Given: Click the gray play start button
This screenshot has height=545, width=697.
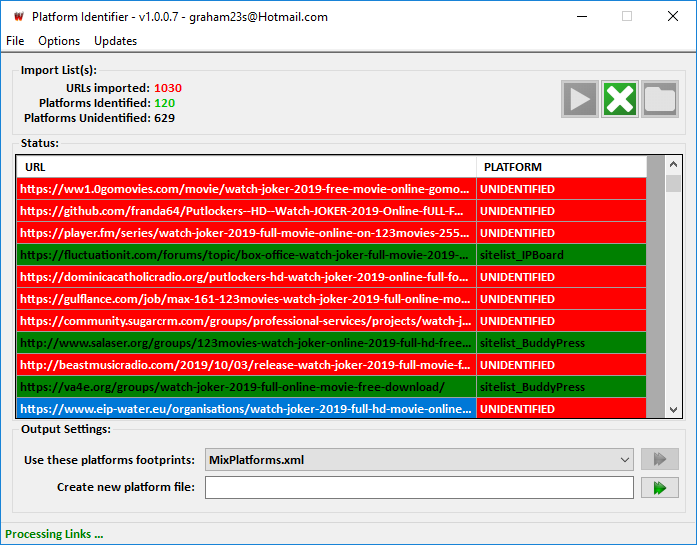Looking at the screenshot, I should tap(580, 99).
